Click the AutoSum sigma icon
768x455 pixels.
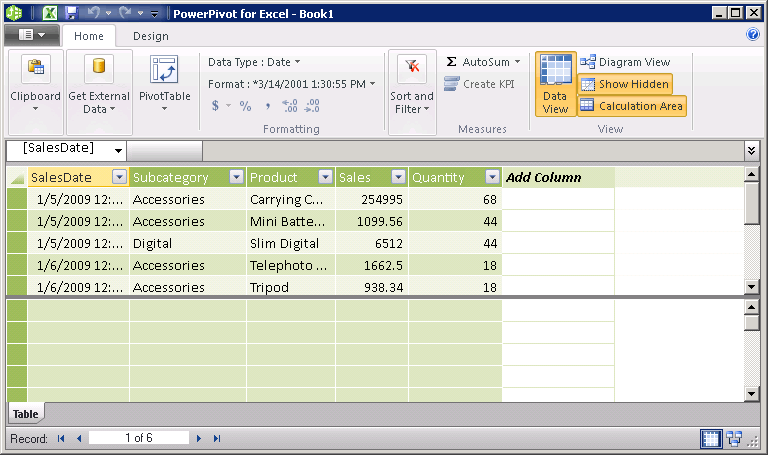(x=451, y=62)
